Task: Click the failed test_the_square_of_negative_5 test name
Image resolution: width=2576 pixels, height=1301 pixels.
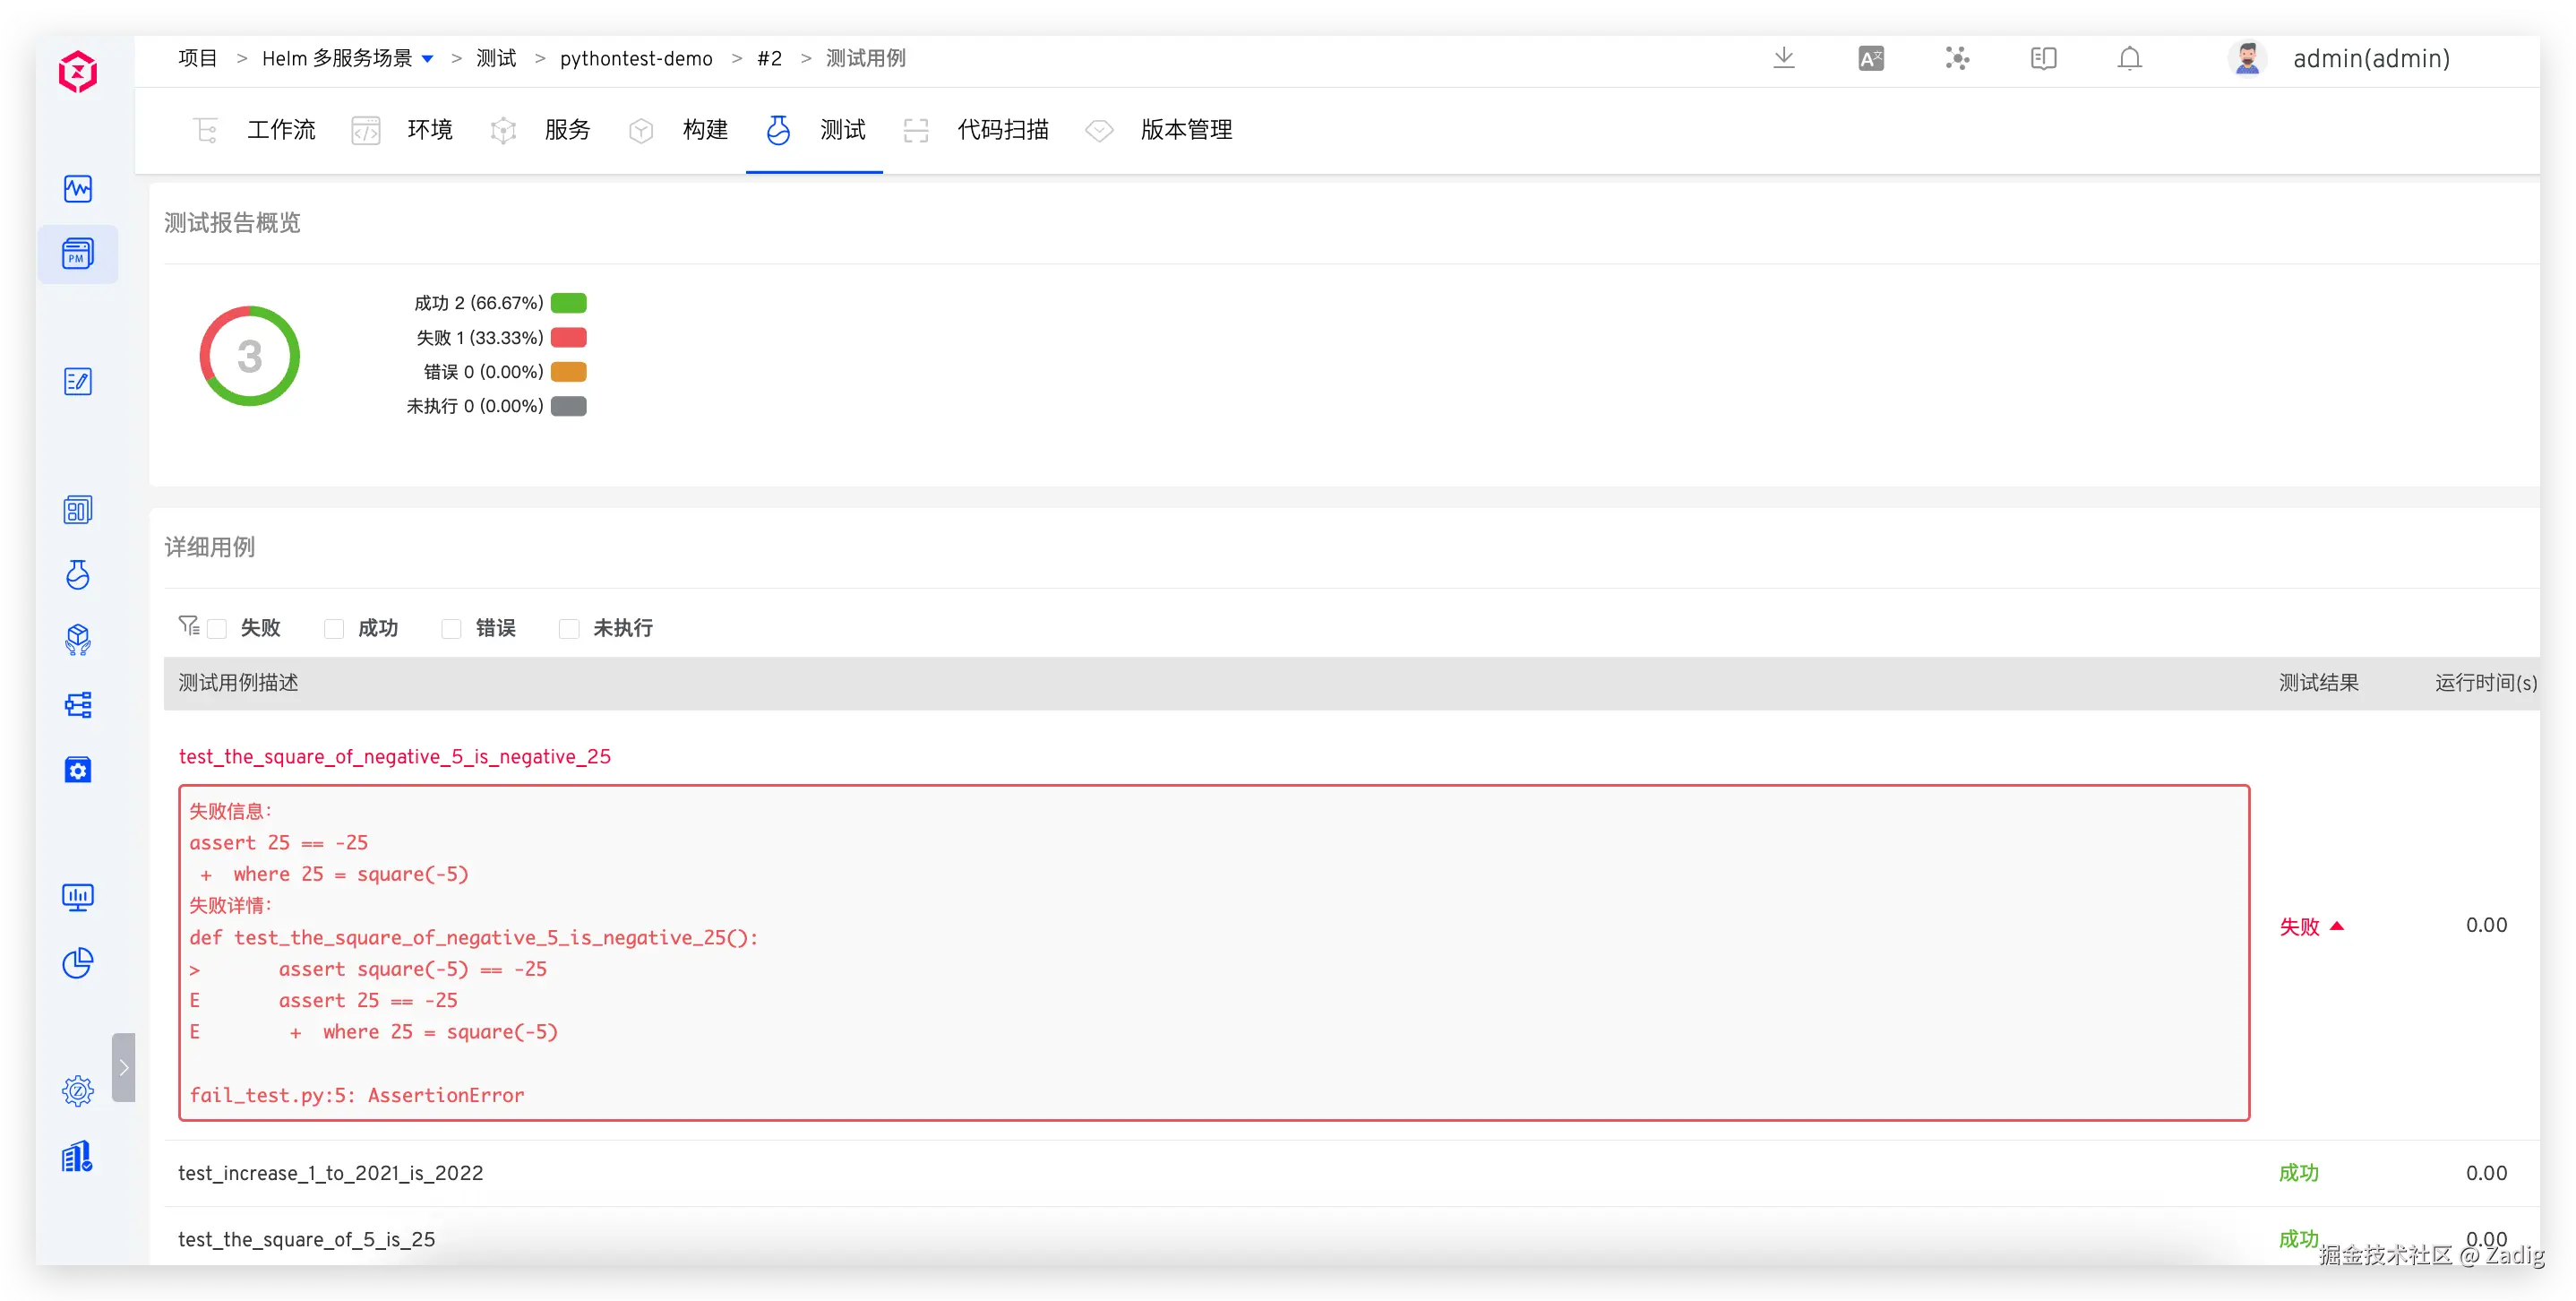Action: [394, 757]
